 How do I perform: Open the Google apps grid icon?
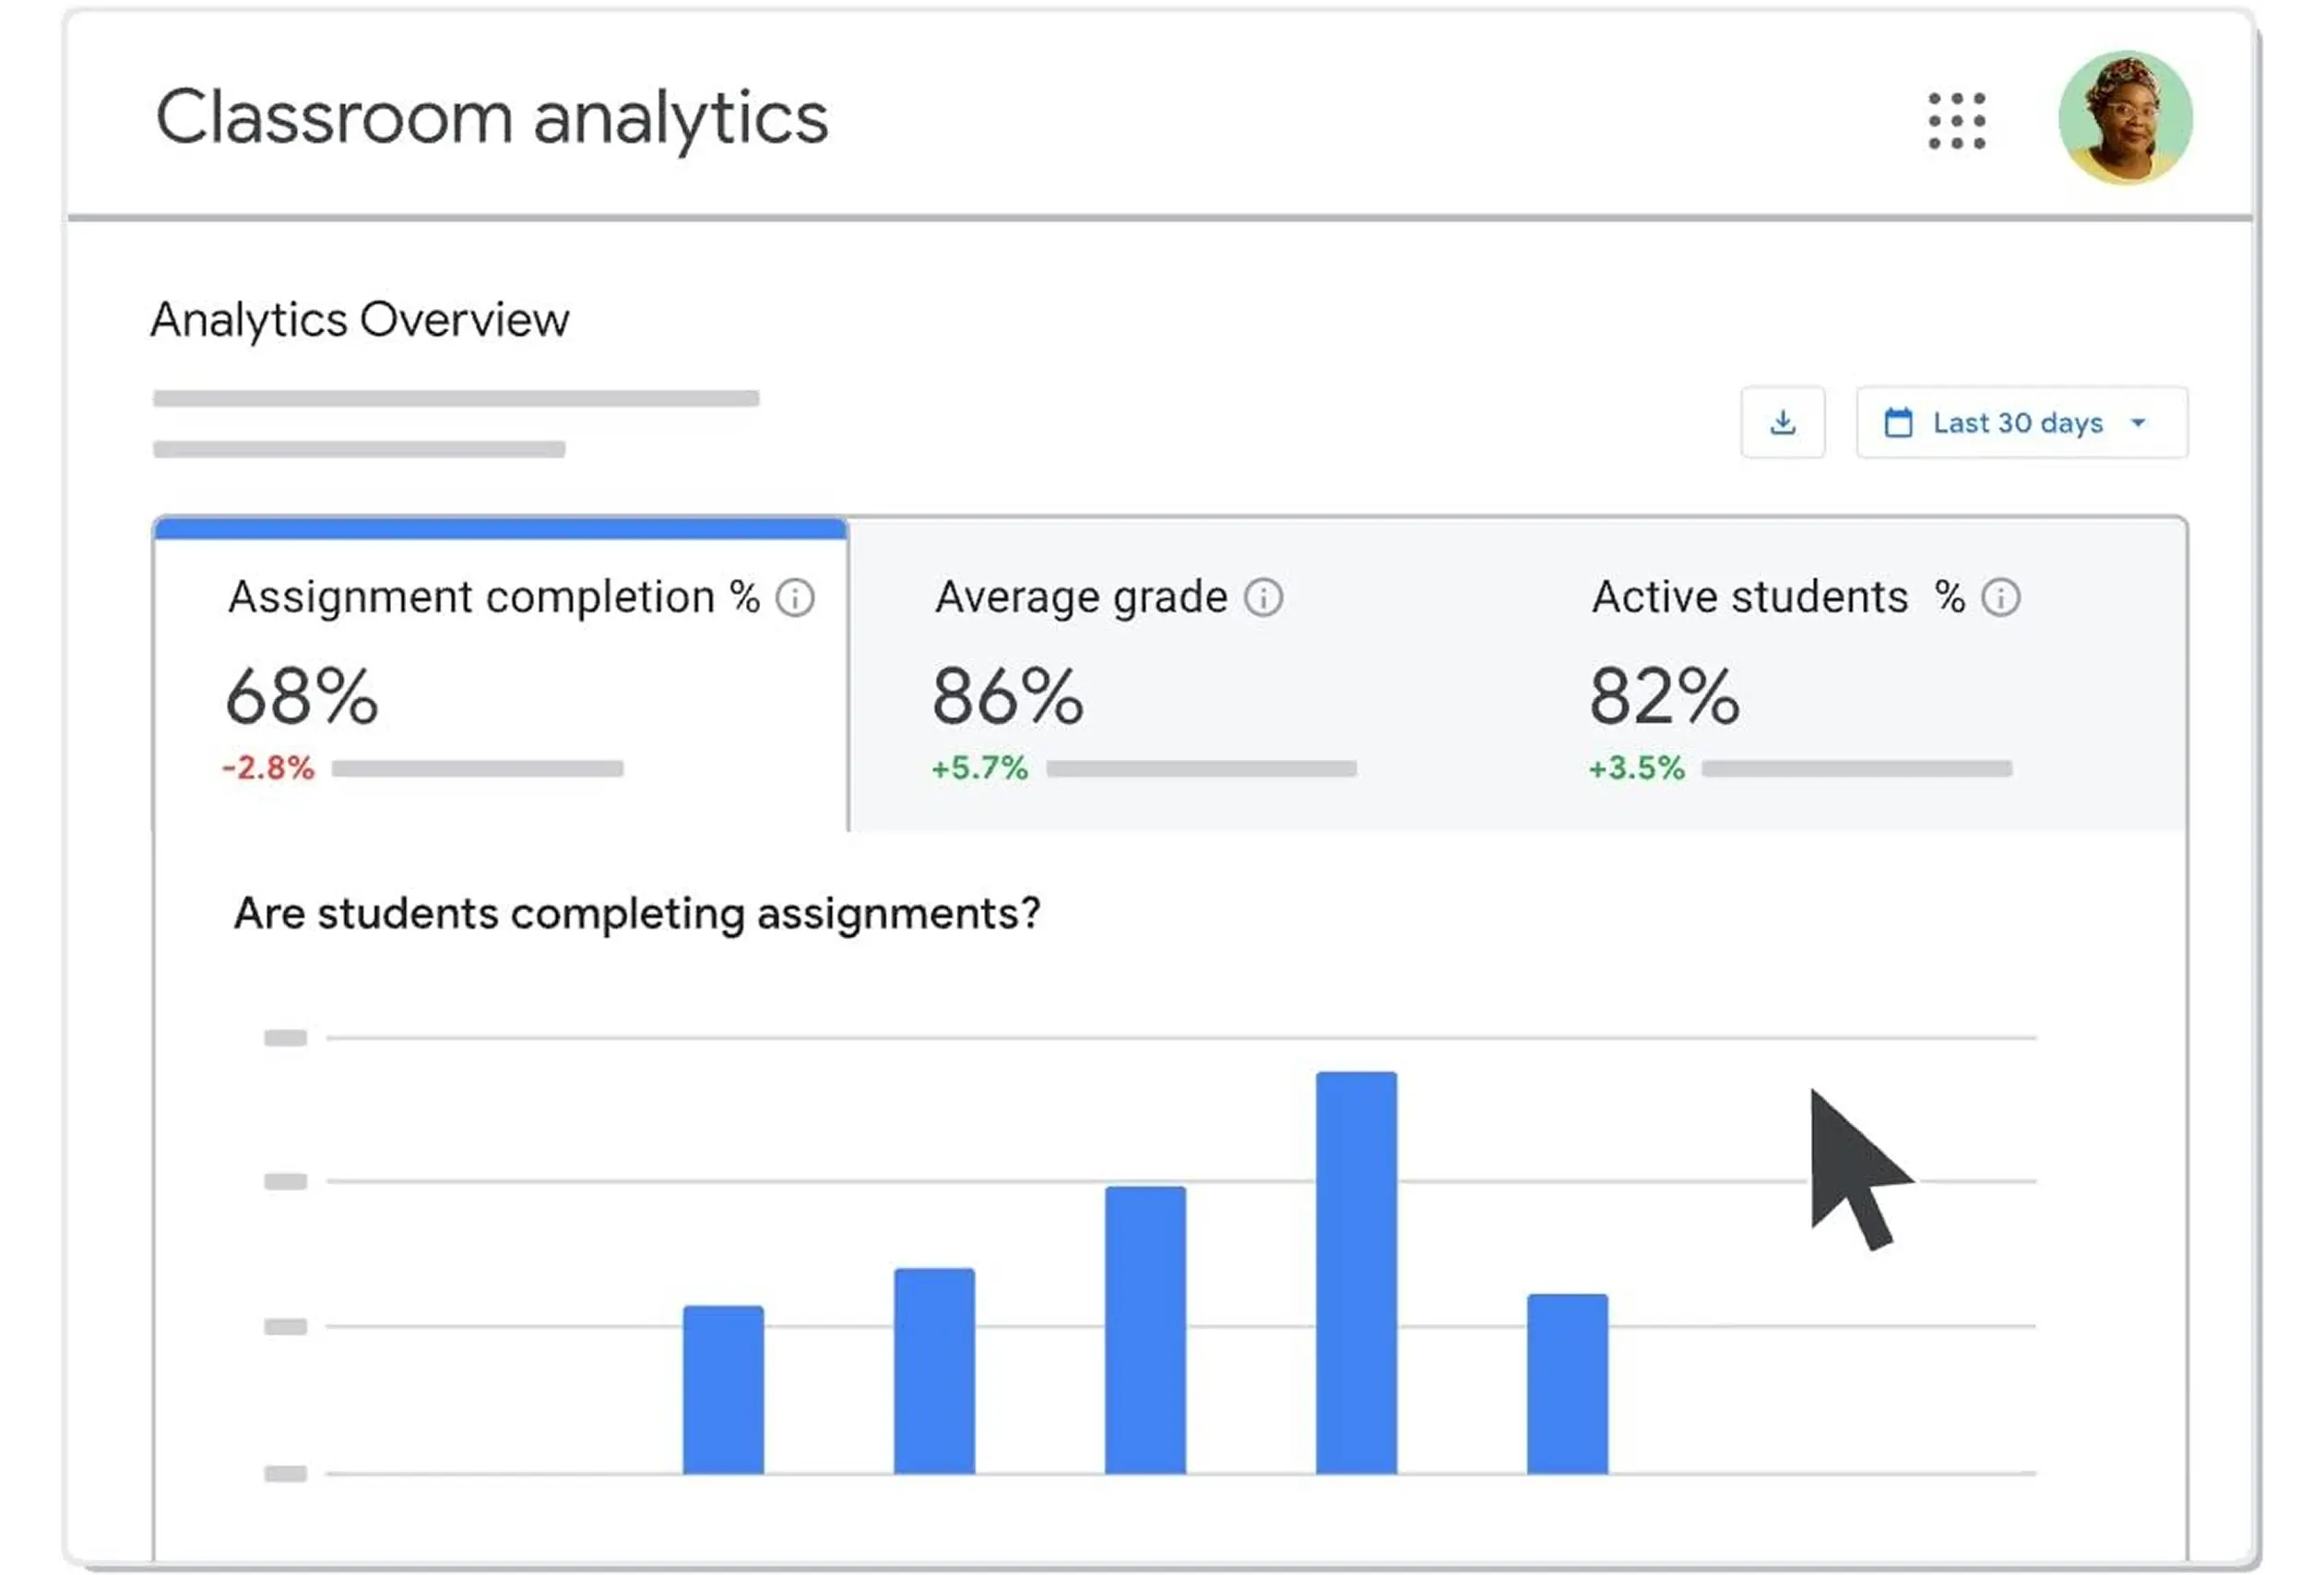1957,121
